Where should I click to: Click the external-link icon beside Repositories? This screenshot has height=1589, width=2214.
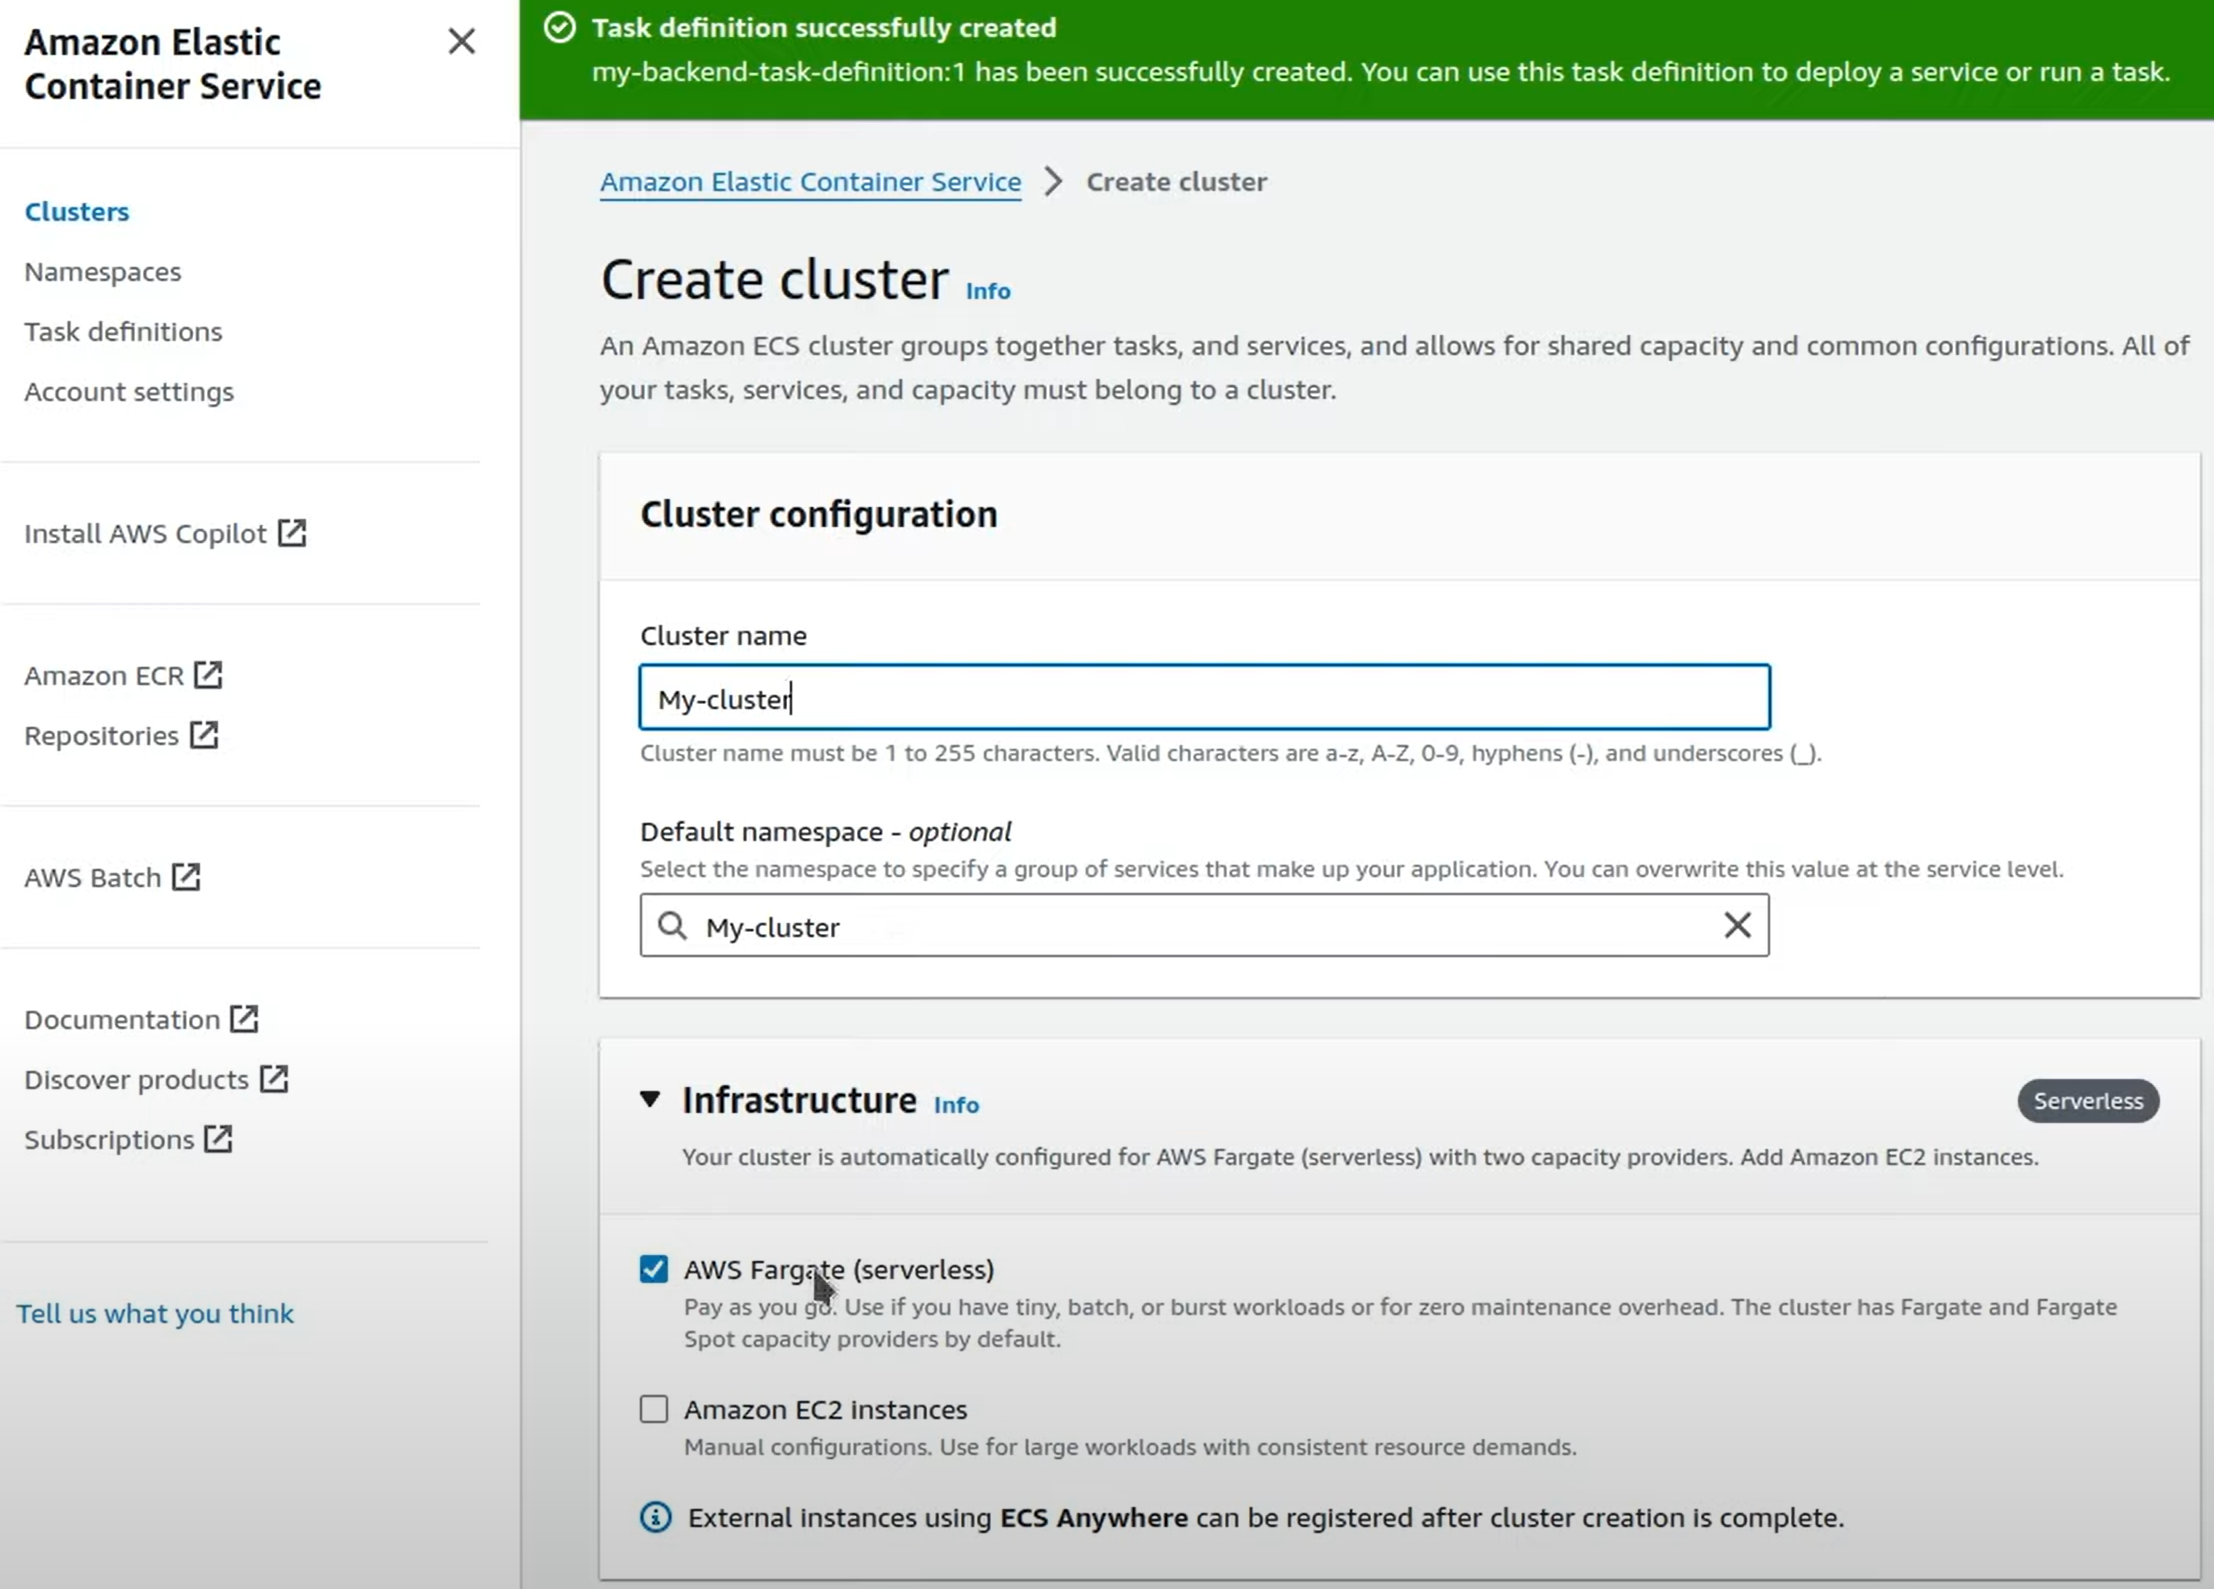pyautogui.click(x=204, y=735)
